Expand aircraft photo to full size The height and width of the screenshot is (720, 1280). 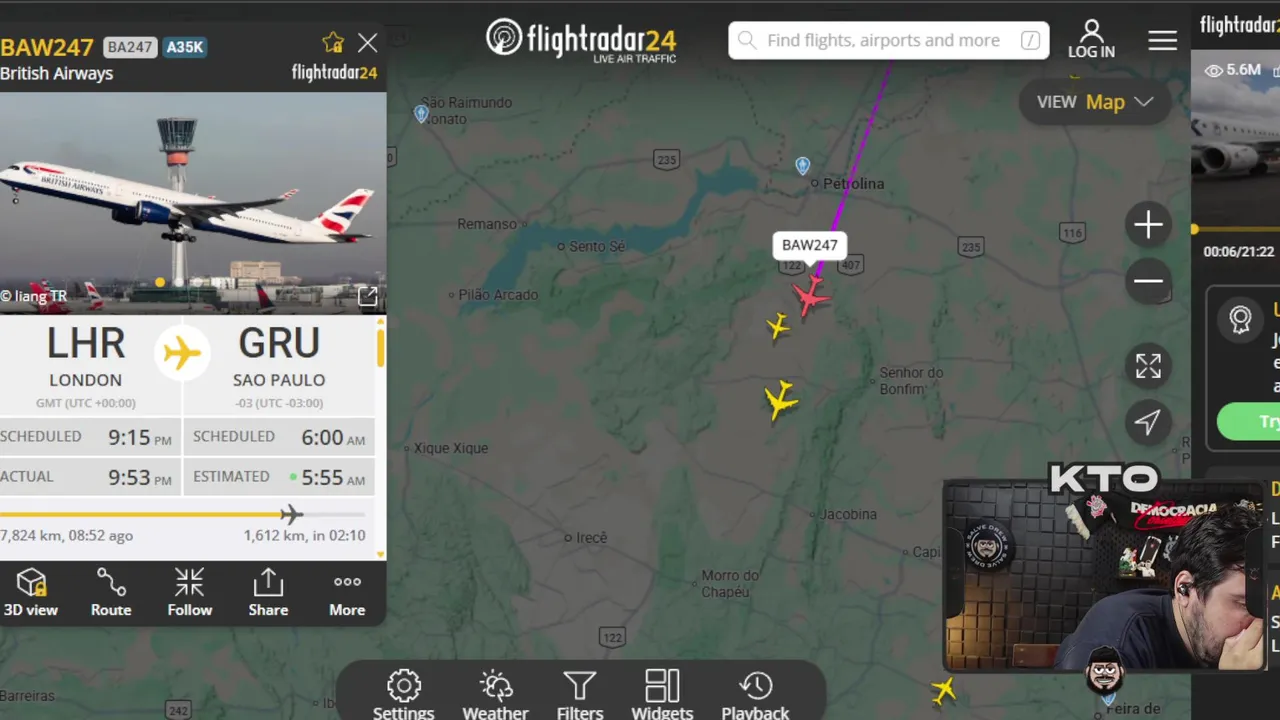click(x=367, y=296)
